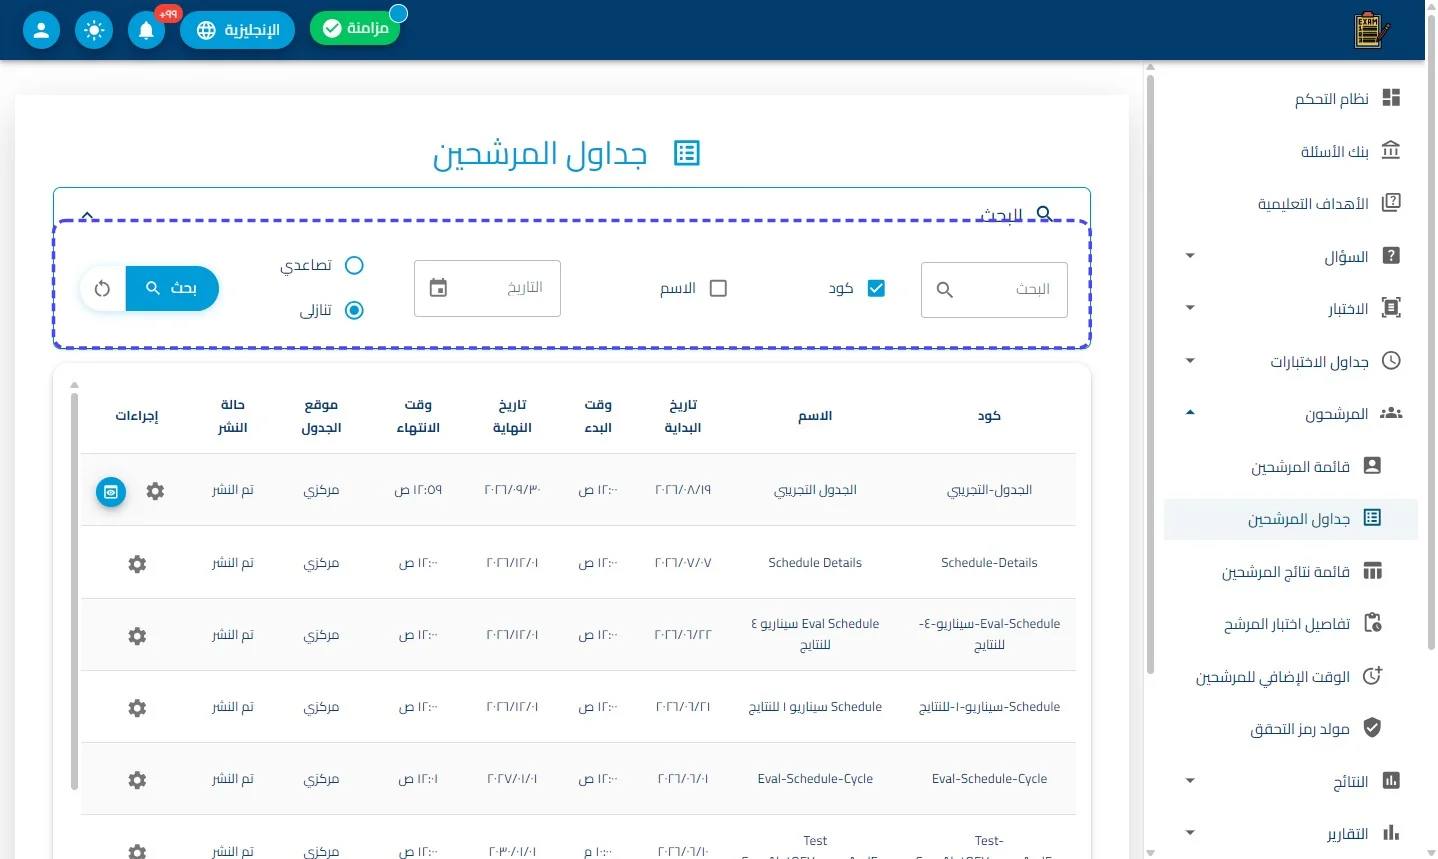Viewport: 1438px width, 859px height.
Task: Toggle light mode sun icon
Action: tap(94, 30)
